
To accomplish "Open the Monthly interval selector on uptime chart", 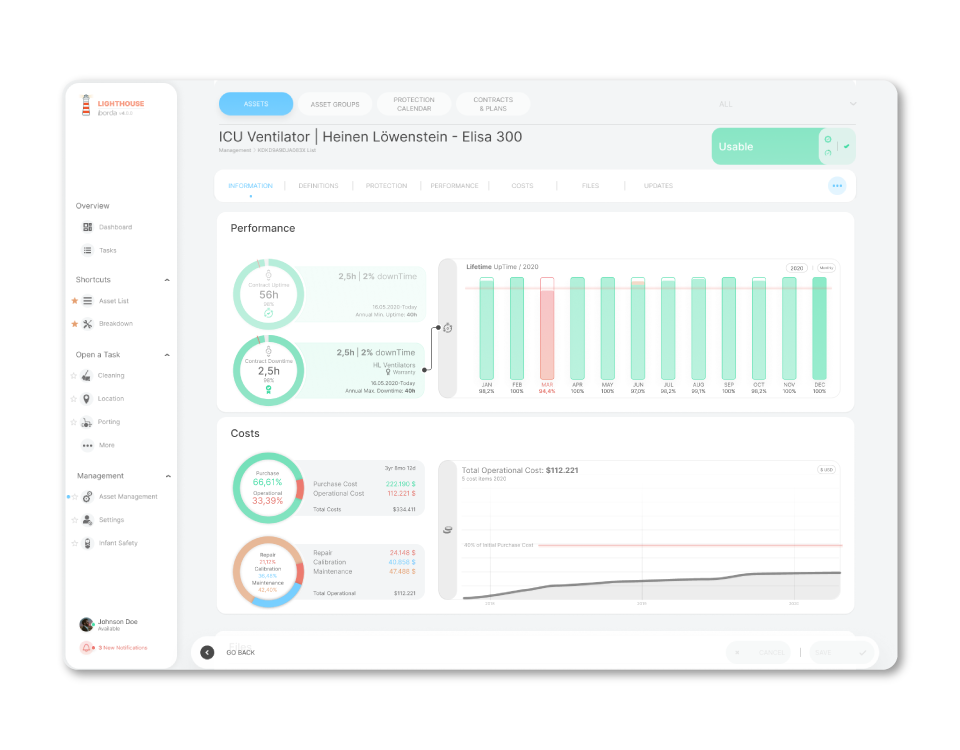I will pyautogui.click(x=827, y=268).
